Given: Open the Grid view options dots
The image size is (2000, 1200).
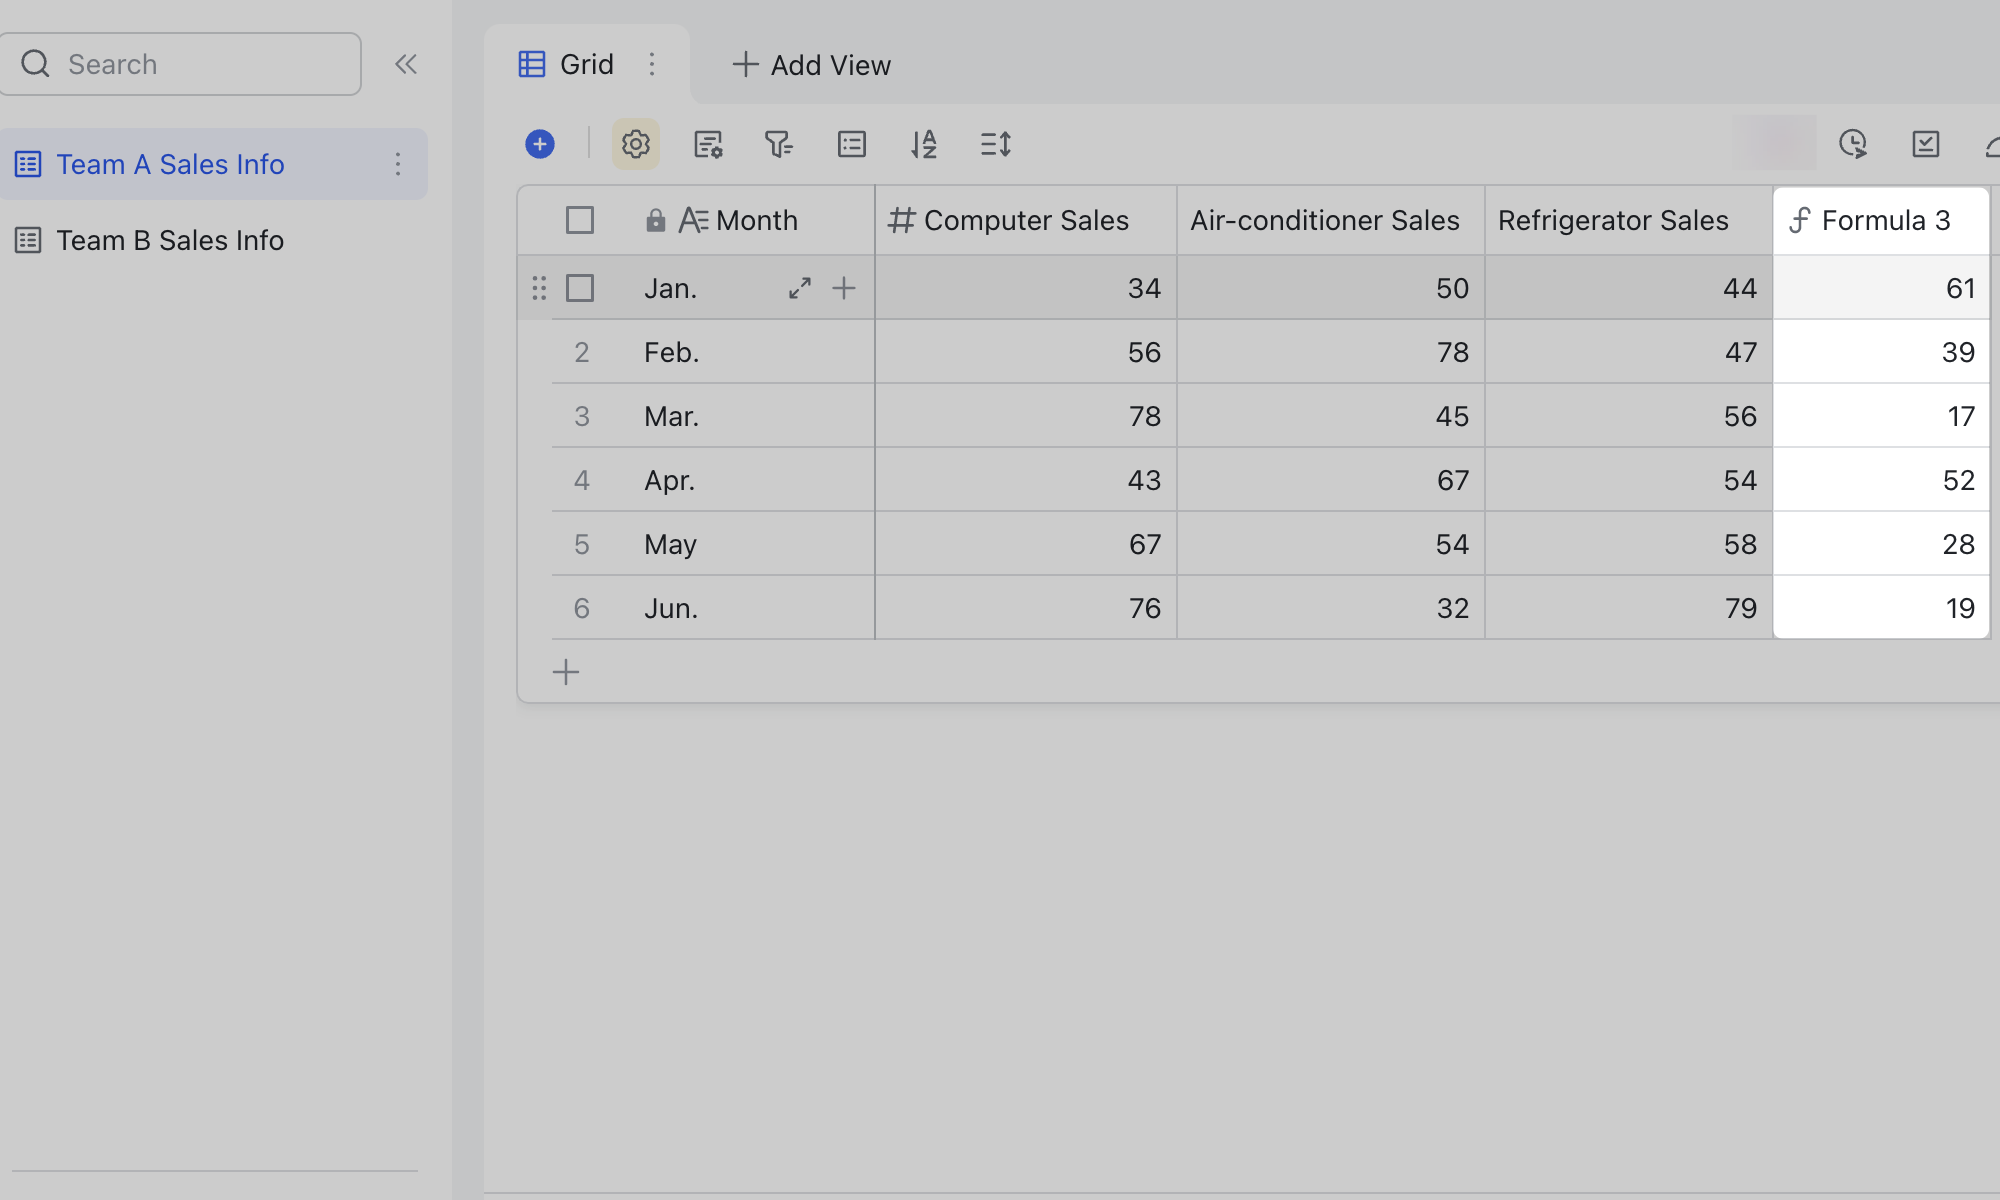Looking at the screenshot, I should pos(652,64).
